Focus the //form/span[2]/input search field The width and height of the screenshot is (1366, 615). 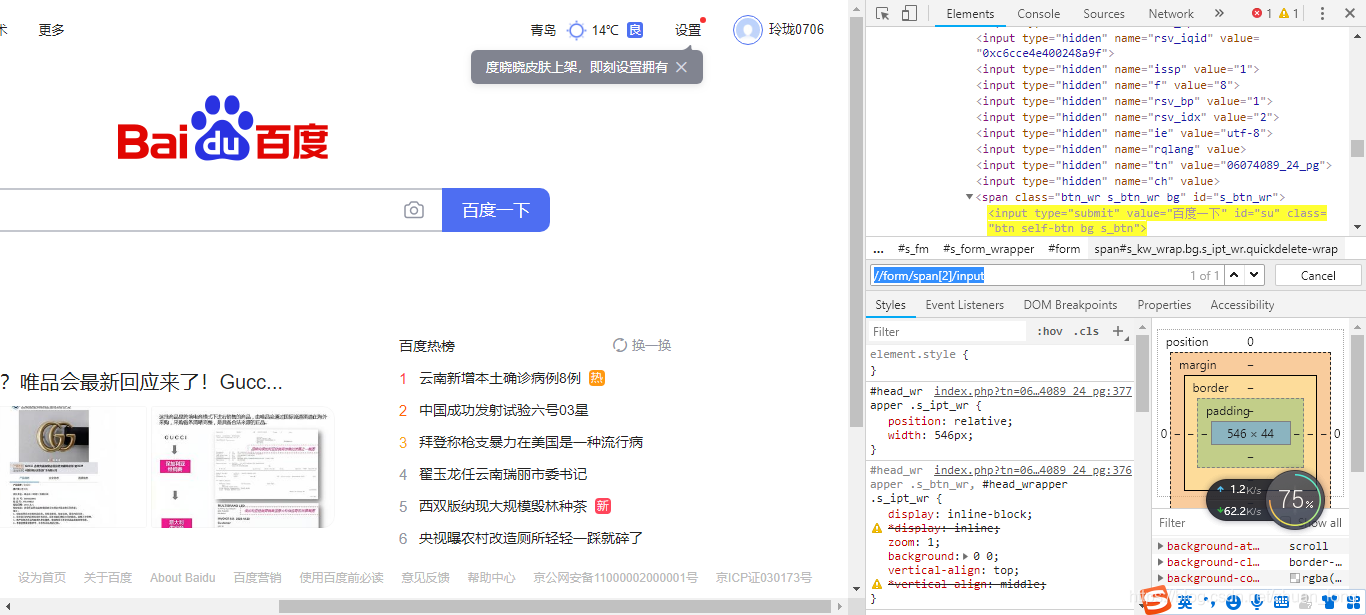point(1045,275)
